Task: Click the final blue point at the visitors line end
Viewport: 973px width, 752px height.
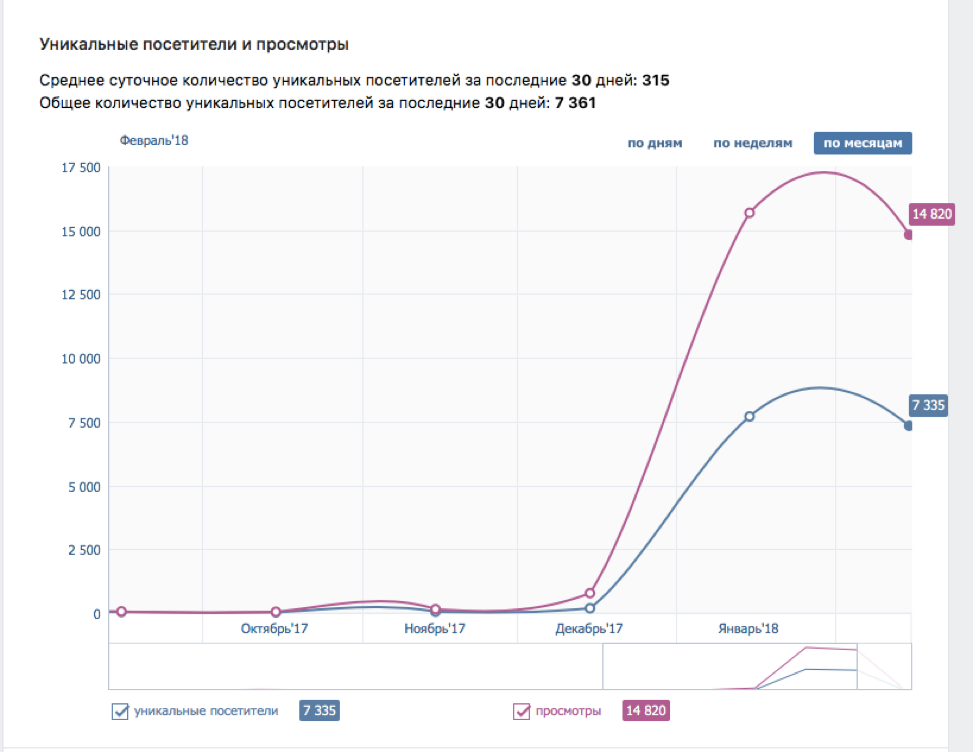Action: point(908,426)
